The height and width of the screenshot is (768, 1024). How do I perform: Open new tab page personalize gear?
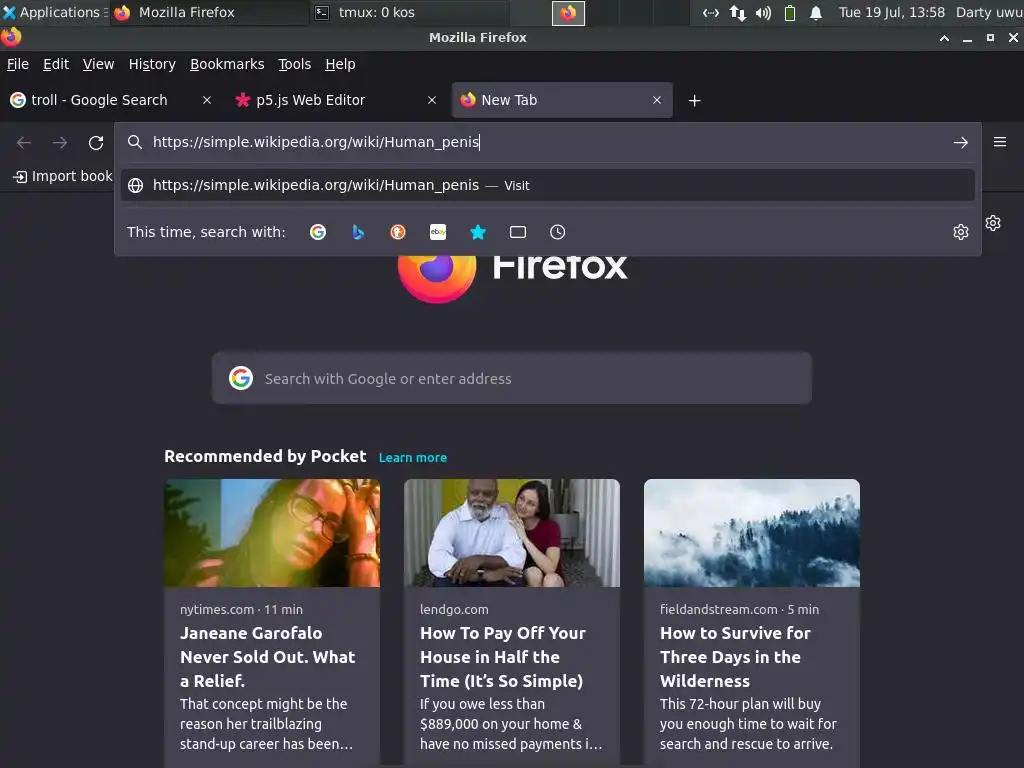993,223
